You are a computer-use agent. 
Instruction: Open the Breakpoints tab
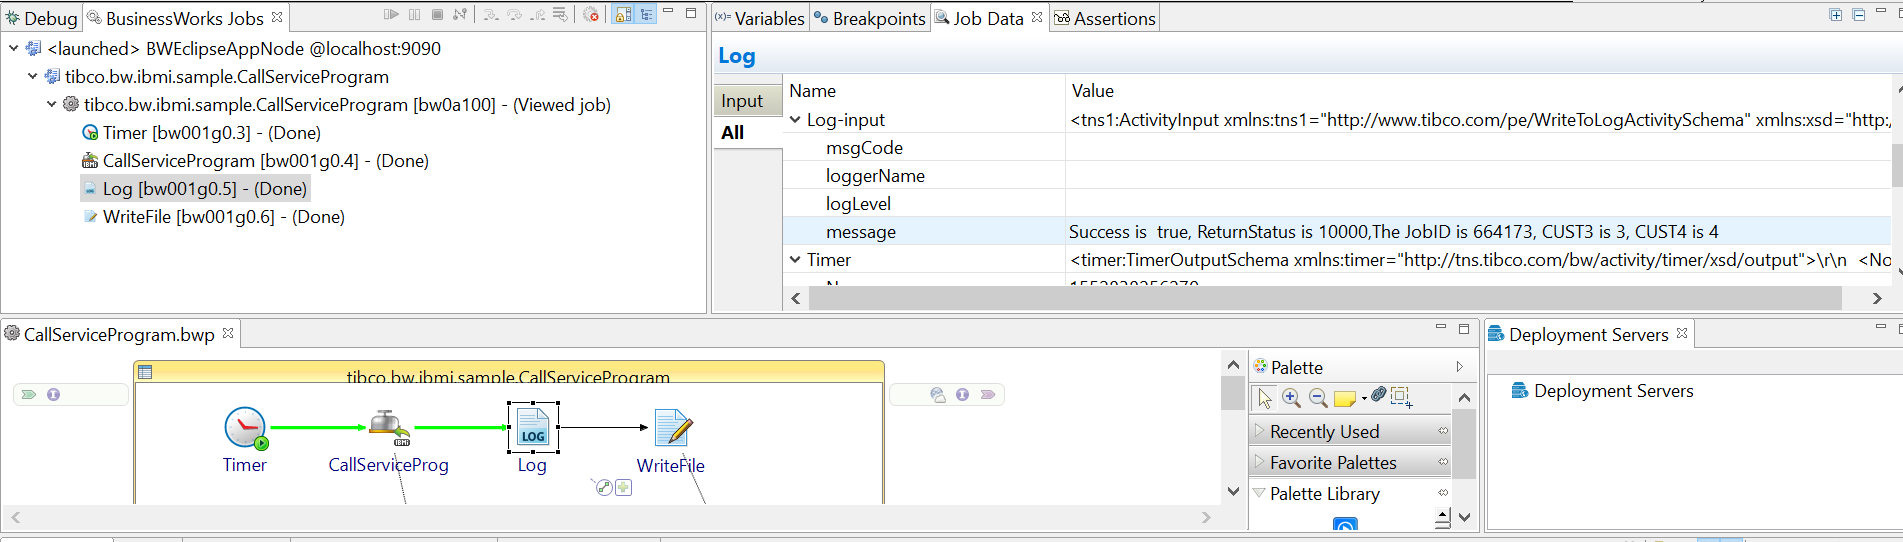click(870, 18)
